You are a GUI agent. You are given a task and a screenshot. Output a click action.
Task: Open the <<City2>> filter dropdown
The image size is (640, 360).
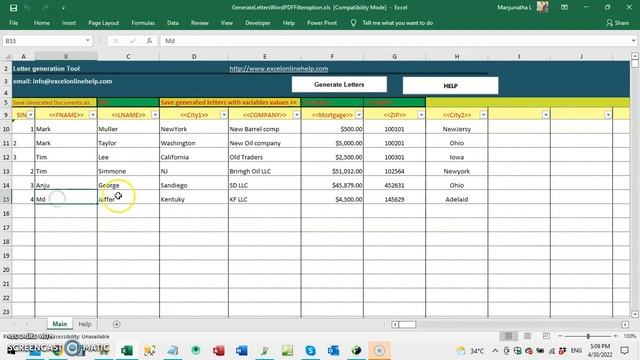coord(484,115)
